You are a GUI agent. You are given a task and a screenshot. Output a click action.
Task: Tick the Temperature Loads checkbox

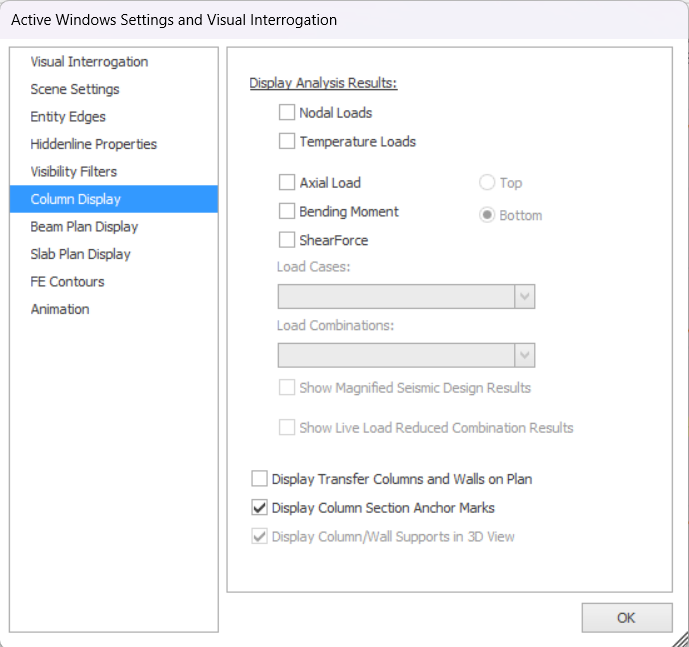point(287,141)
